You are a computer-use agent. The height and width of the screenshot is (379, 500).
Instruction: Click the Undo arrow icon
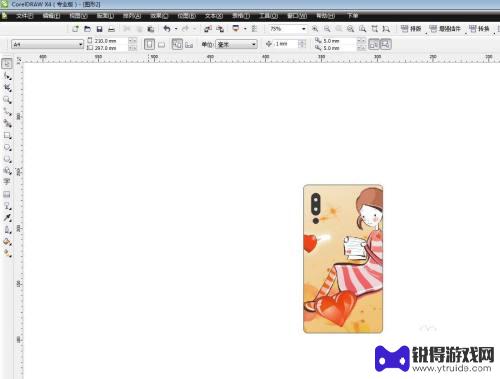(x=167, y=29)
